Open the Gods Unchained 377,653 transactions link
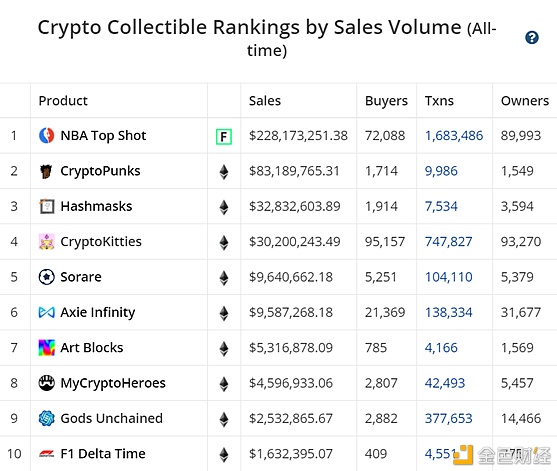Viewport: 557px width, 471px height. point(449,418)
